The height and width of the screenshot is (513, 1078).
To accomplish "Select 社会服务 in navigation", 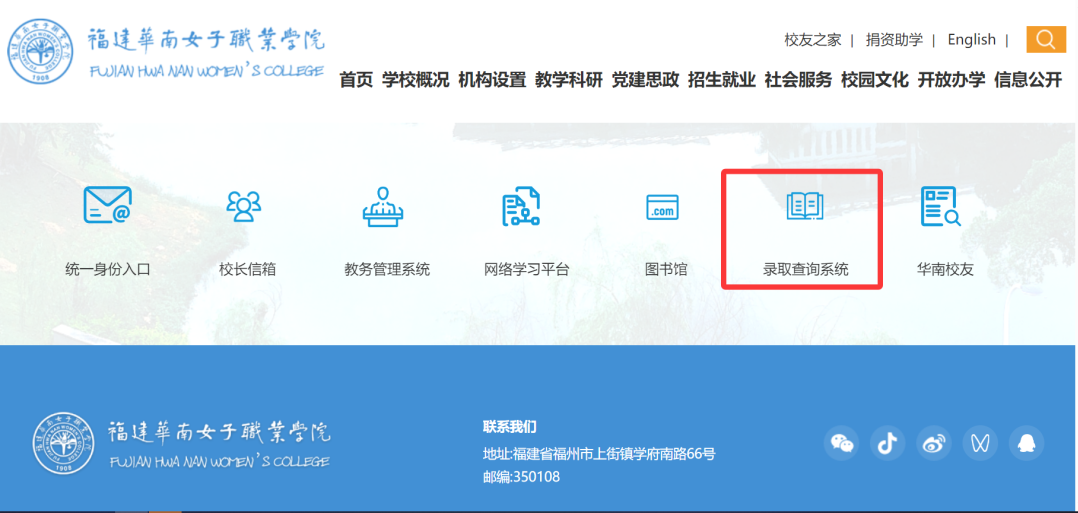I will (798, 80).
